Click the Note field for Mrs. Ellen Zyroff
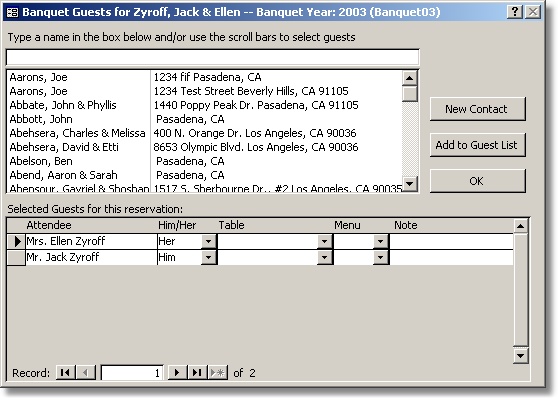The image size is (558, 400). pos(451,241)
